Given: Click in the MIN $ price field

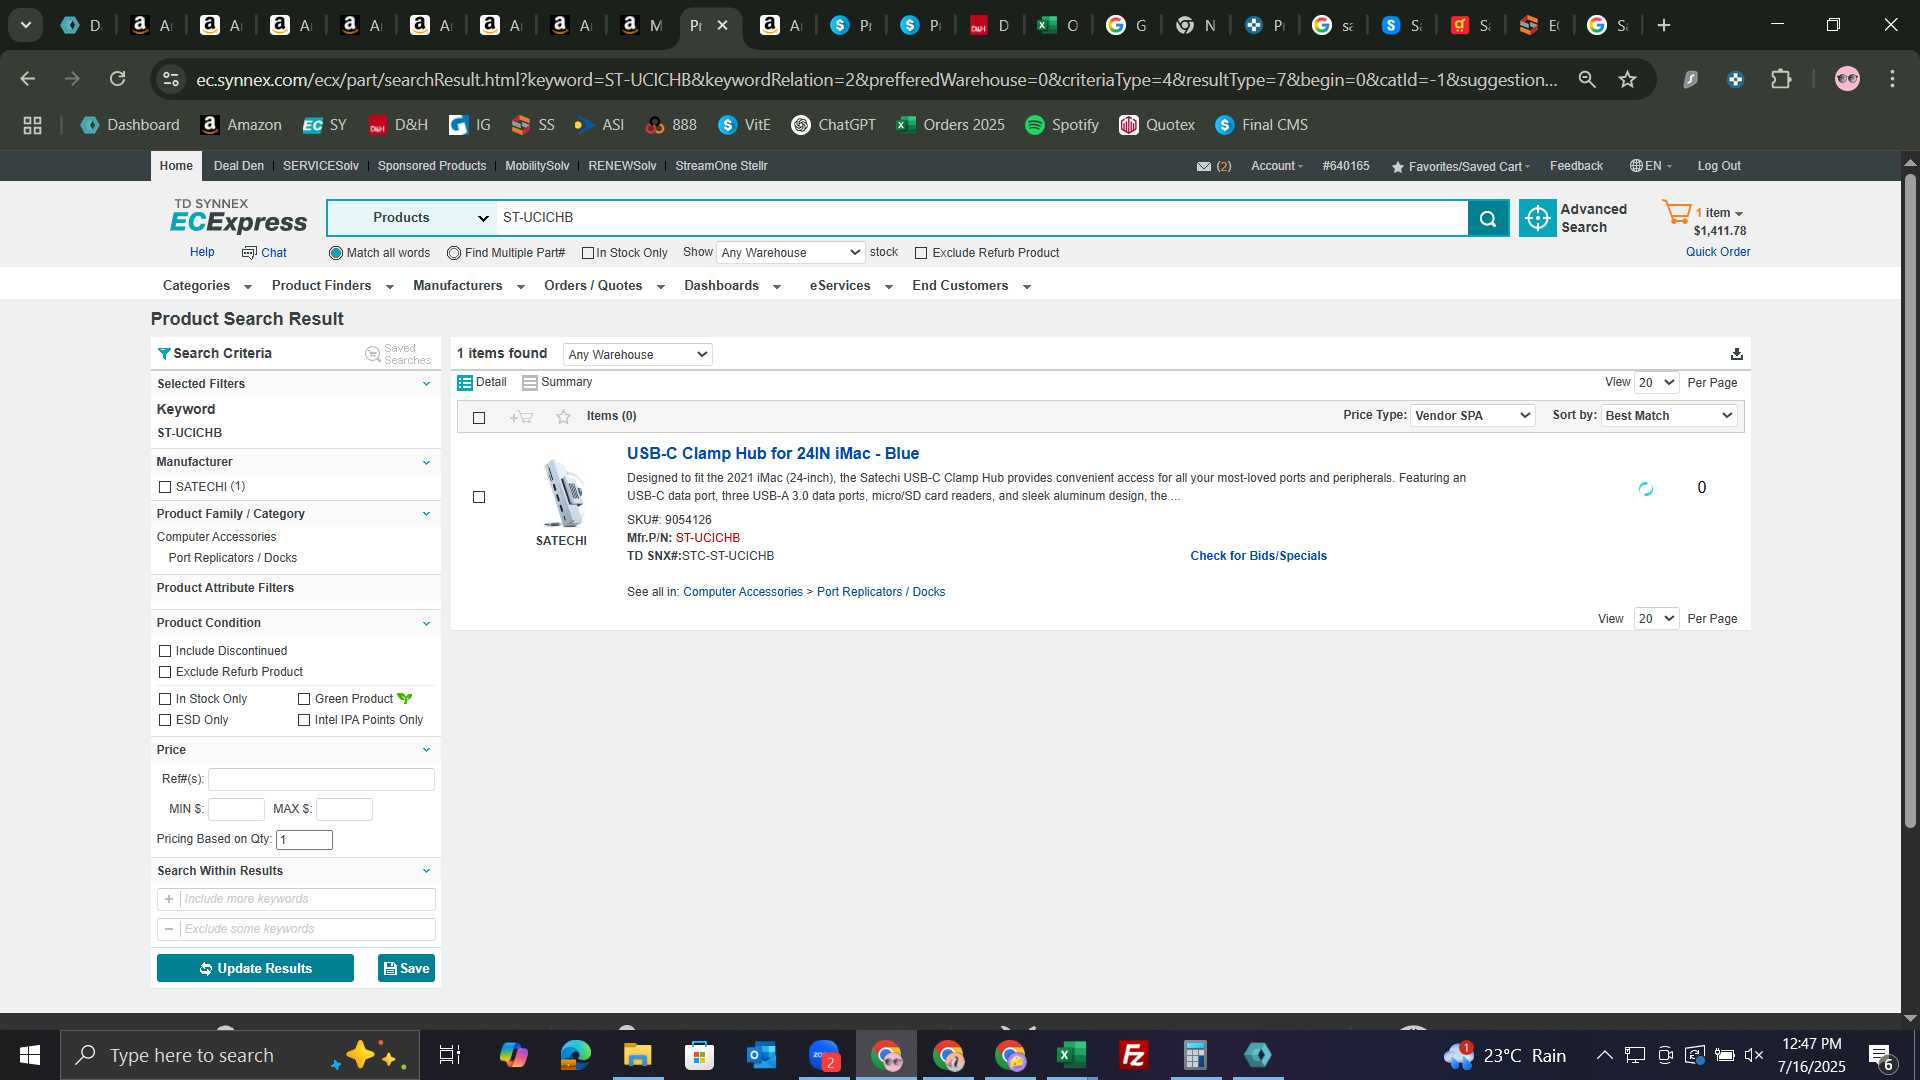Looking at the screenshot, I should coord(236,809).
